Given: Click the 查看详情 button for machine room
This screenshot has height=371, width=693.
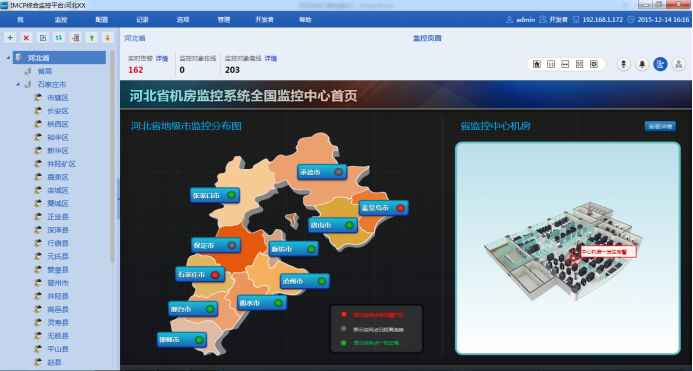Looking at the screenshot, I should pos(660,126).
